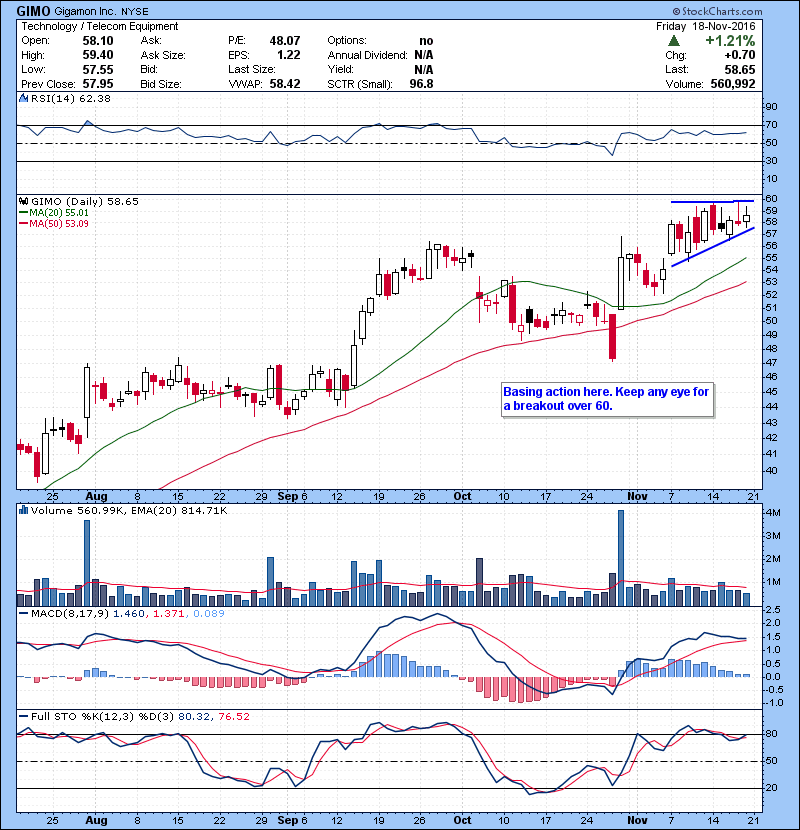Click the NYSE exchange label
The image size is (800, 830).
click(x=135, y=12)
